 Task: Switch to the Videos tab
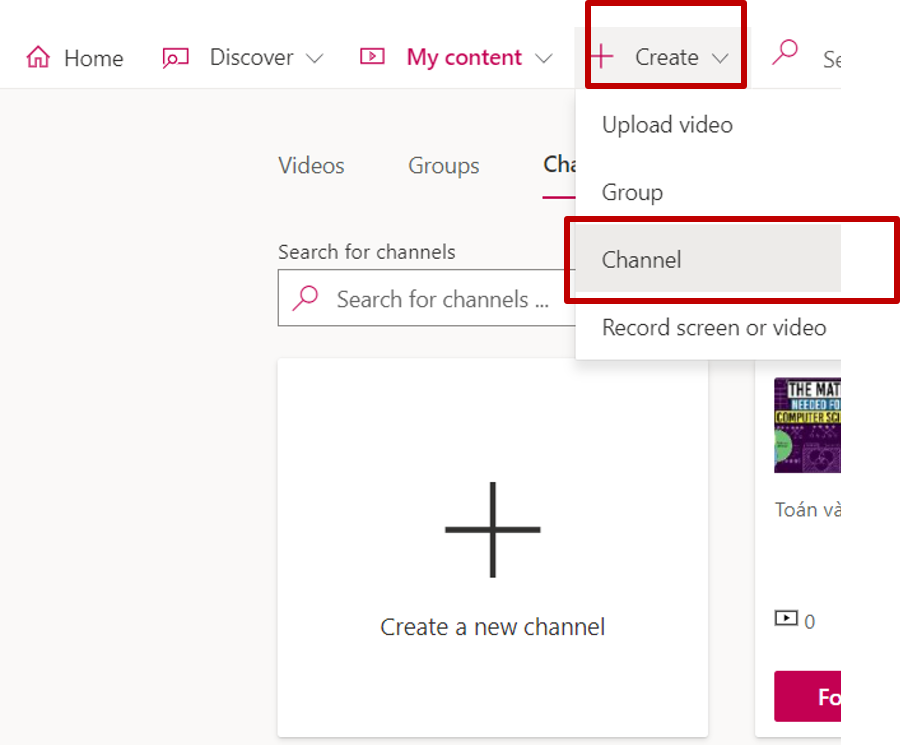[311, 166]
